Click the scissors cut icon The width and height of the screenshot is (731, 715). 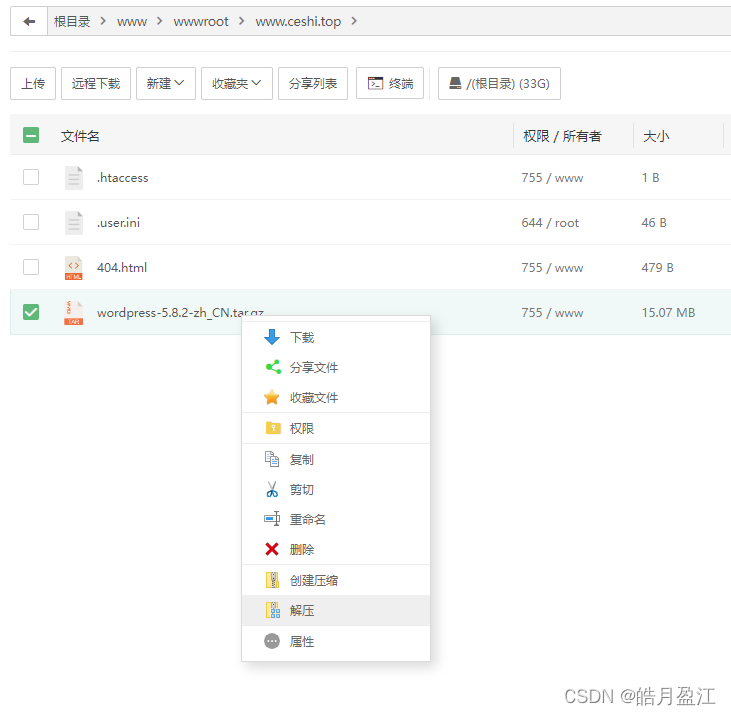pyautogui.click(x=272, y=489)
